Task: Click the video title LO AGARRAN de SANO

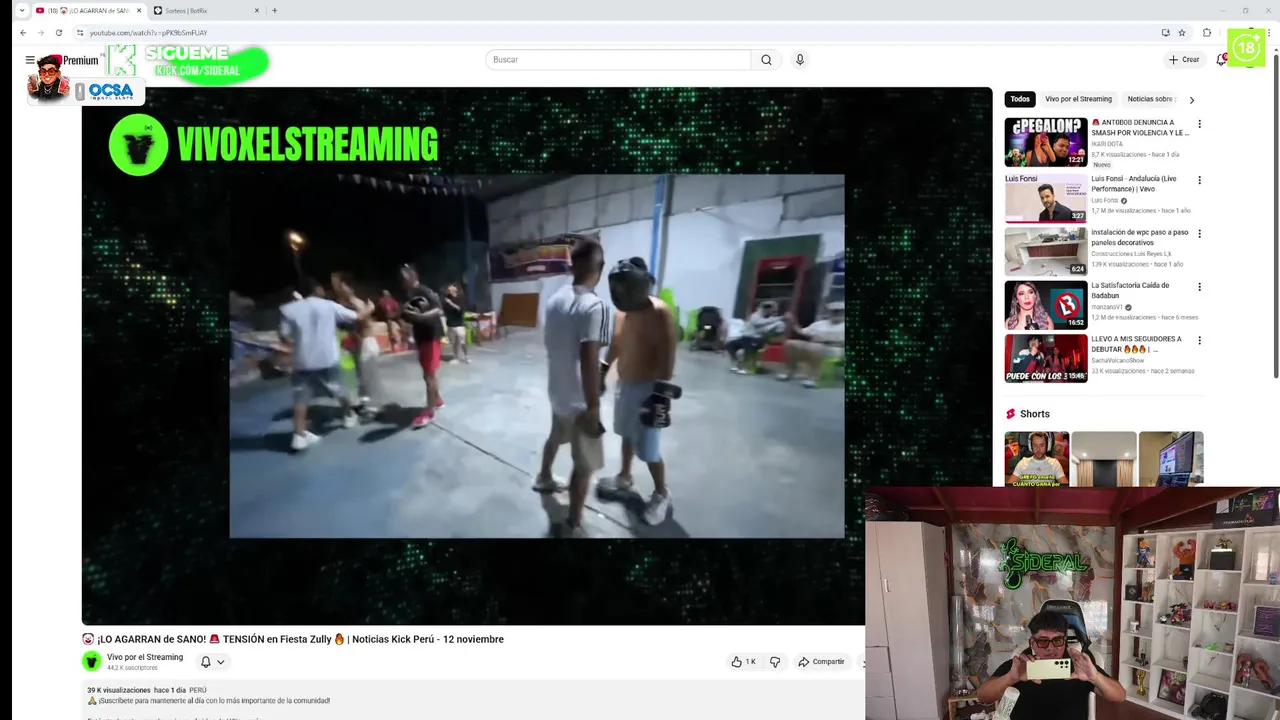Action: click(x=293, y=639)
